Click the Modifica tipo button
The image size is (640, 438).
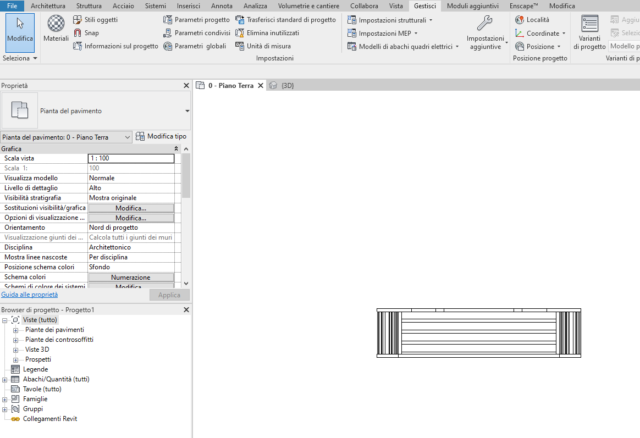pos(161,136)
